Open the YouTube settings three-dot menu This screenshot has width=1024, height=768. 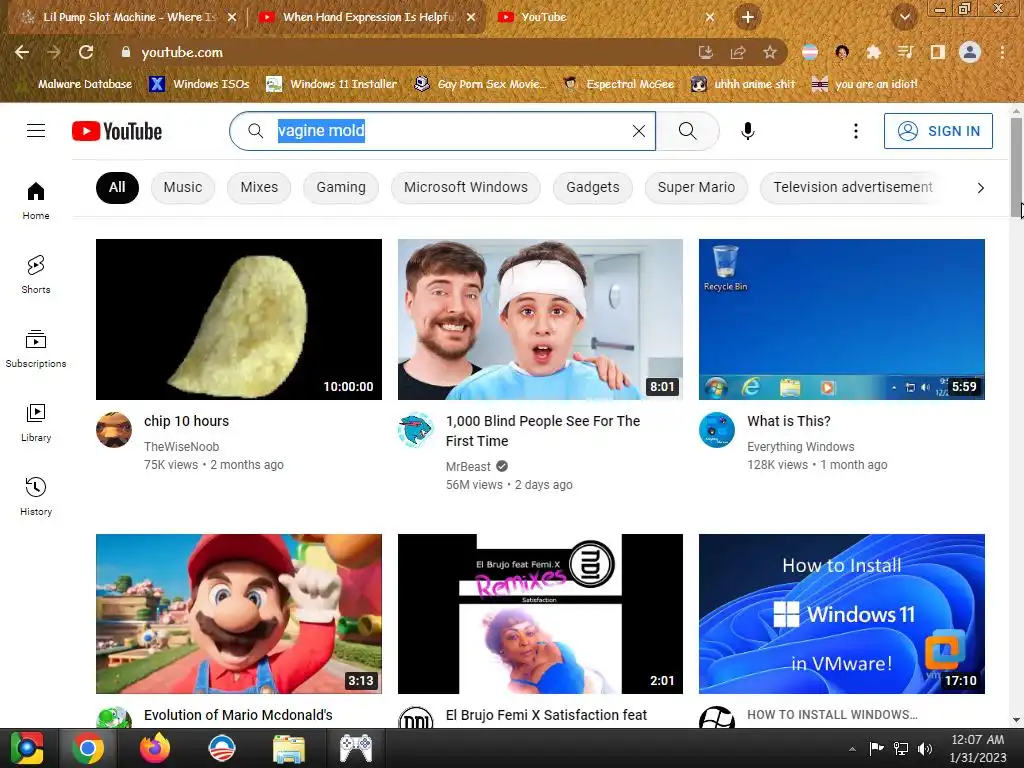point(856,131)
